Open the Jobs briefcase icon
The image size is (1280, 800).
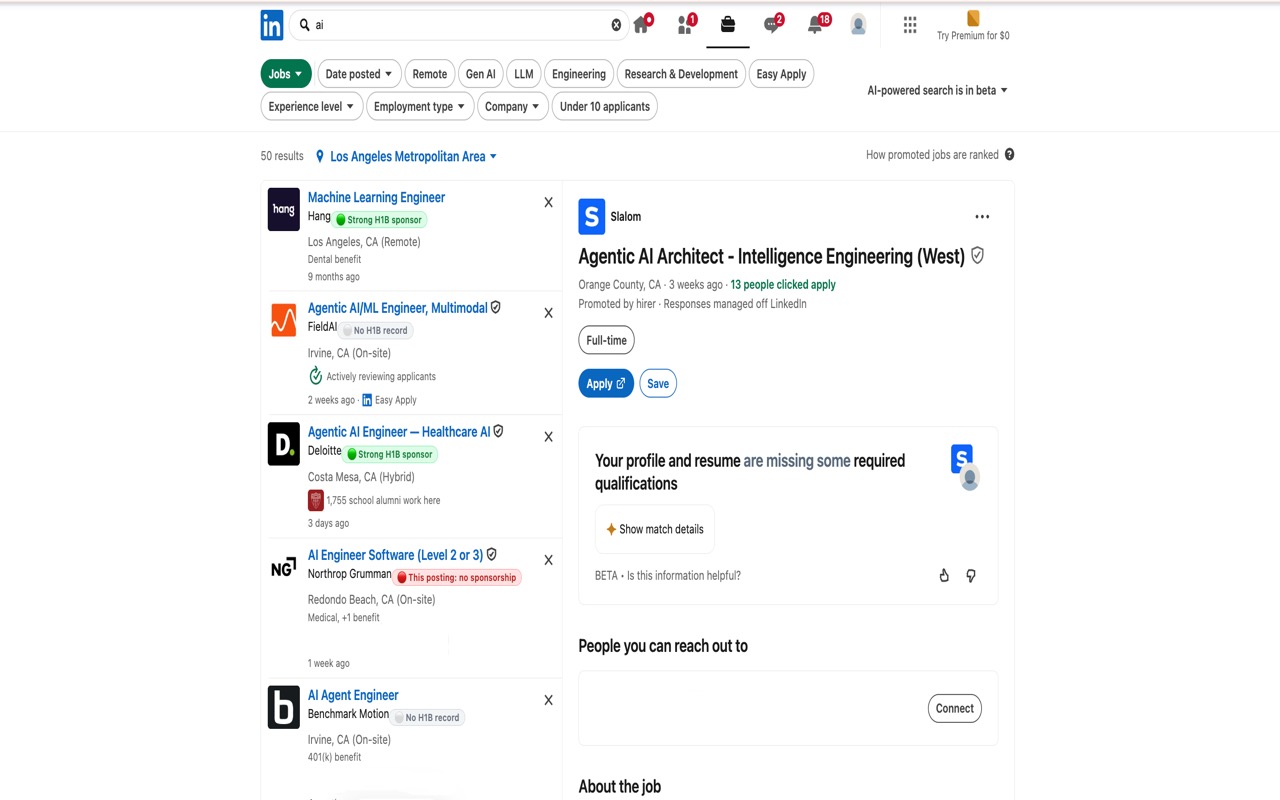[728, 25]
